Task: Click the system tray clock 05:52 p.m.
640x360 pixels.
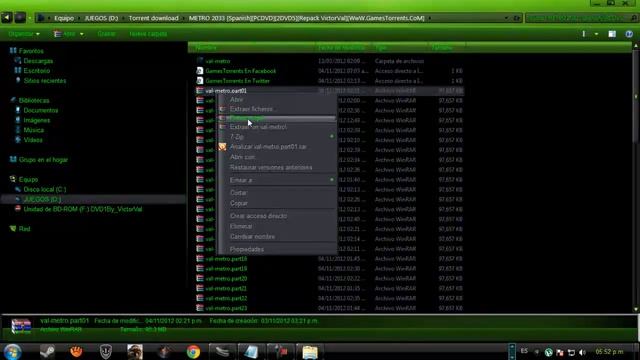Action: coord(609,351)
